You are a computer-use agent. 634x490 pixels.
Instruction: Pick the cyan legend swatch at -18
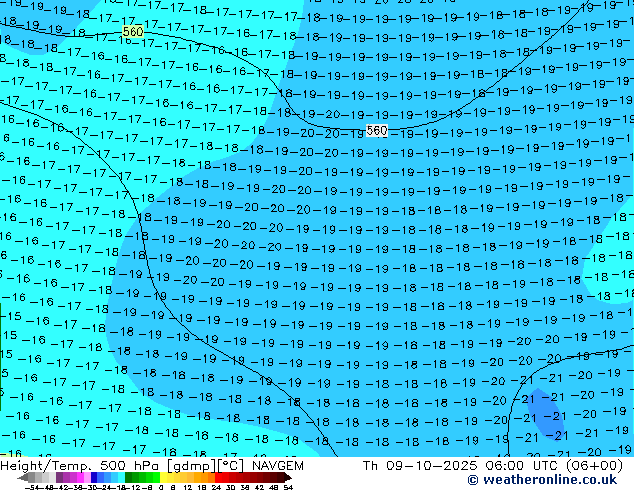121,477
